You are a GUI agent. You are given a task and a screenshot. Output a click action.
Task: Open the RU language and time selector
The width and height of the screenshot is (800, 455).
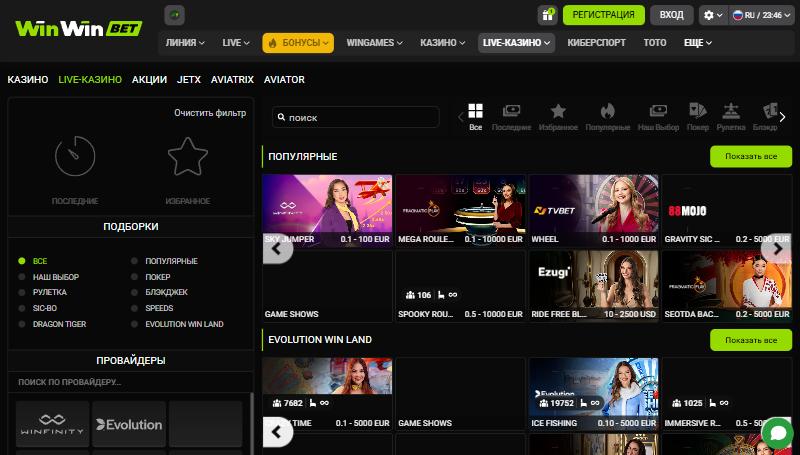pyautogui.click(x=761, y=15)
